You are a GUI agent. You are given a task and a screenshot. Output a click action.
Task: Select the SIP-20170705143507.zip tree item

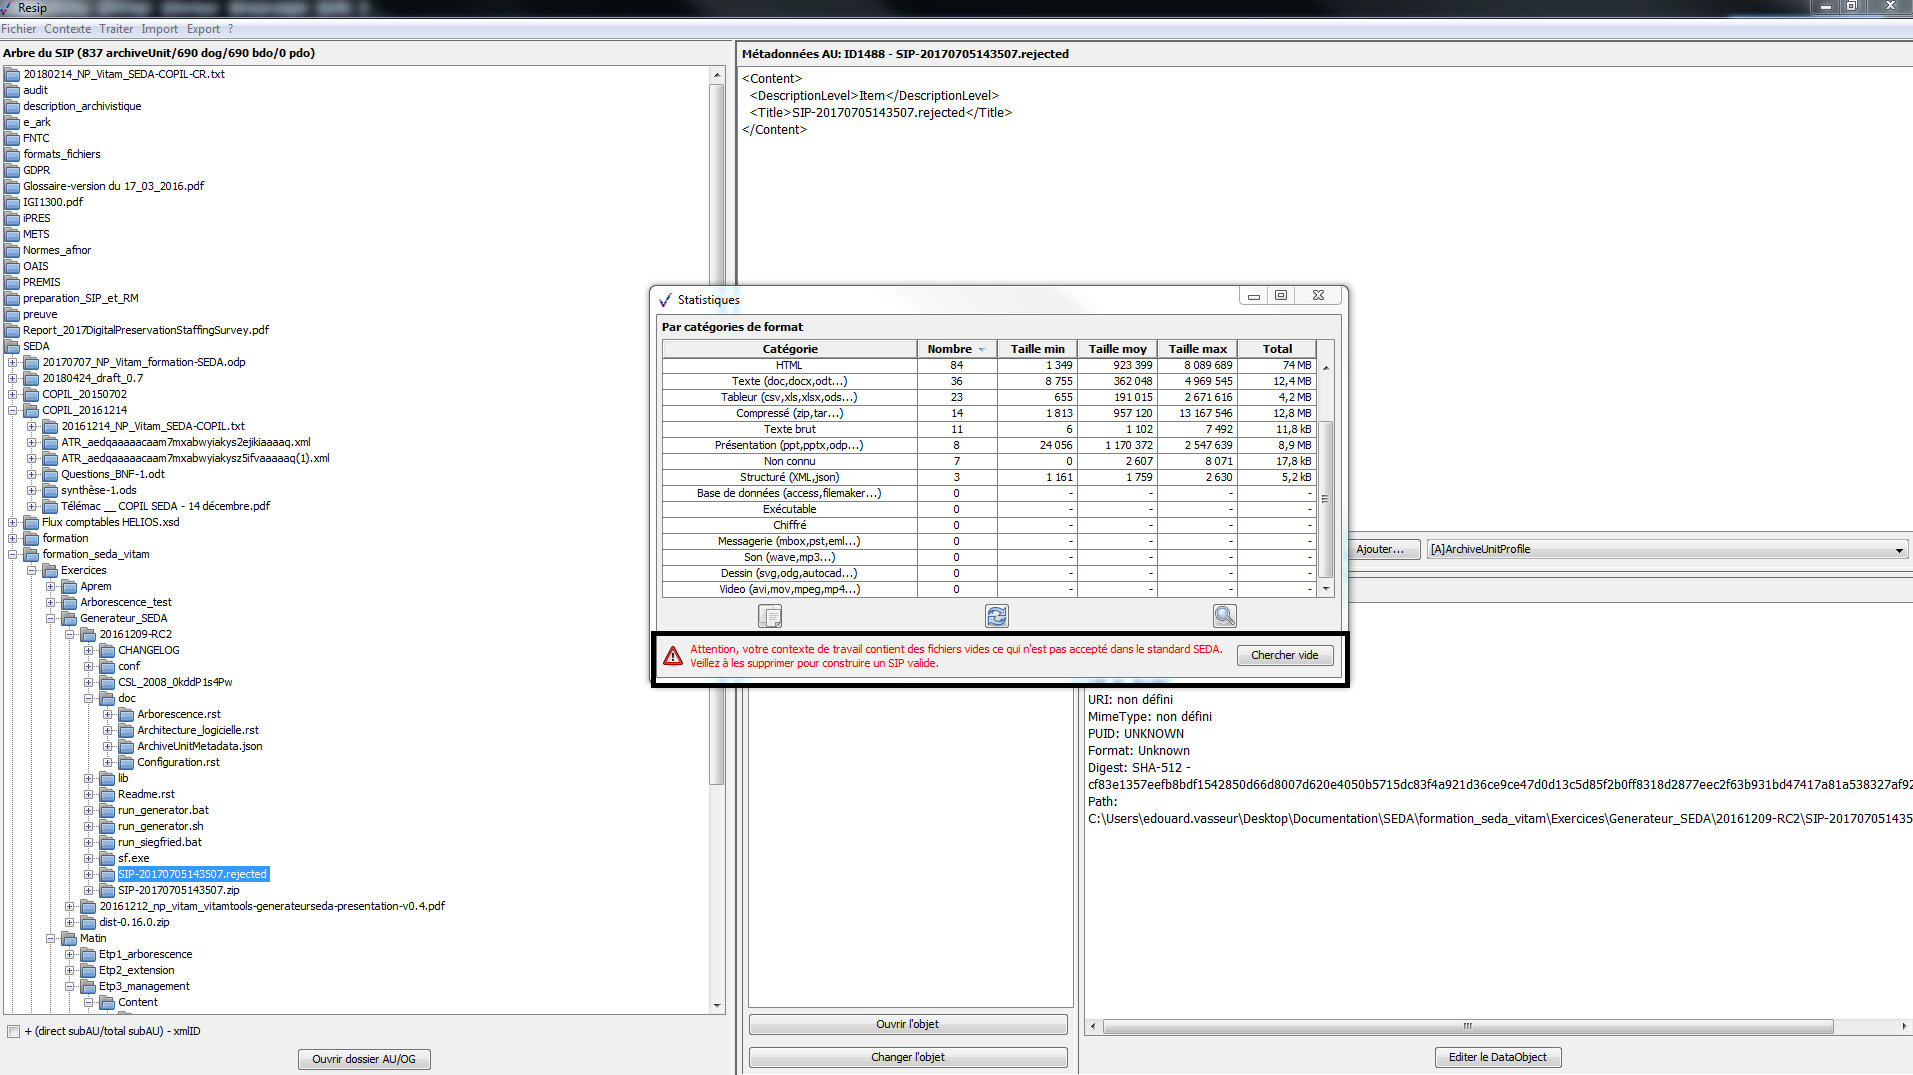click(x=178, y=890)
